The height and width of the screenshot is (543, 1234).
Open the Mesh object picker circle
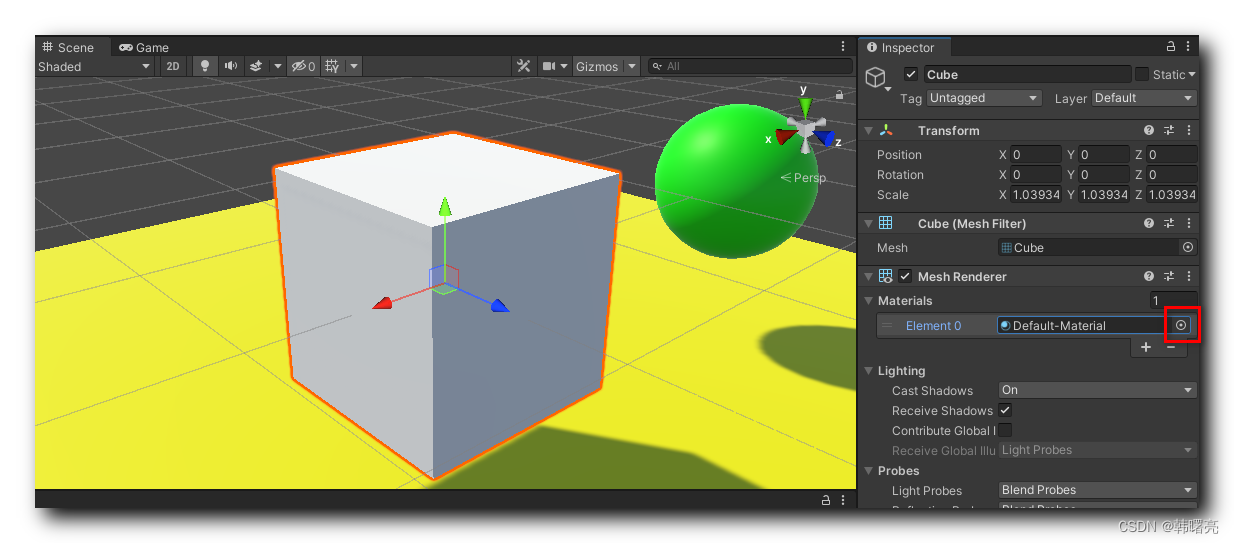pyautogui.click(x=1187, y=247)
